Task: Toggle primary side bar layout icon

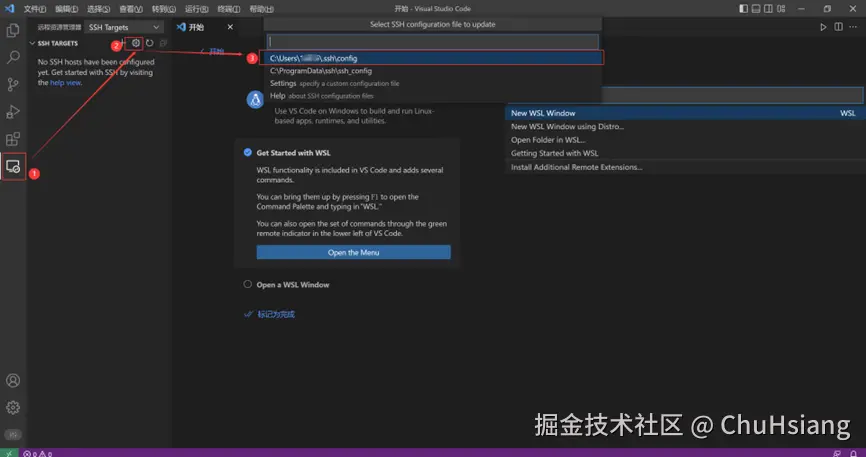Action: (x=743, y=8)
